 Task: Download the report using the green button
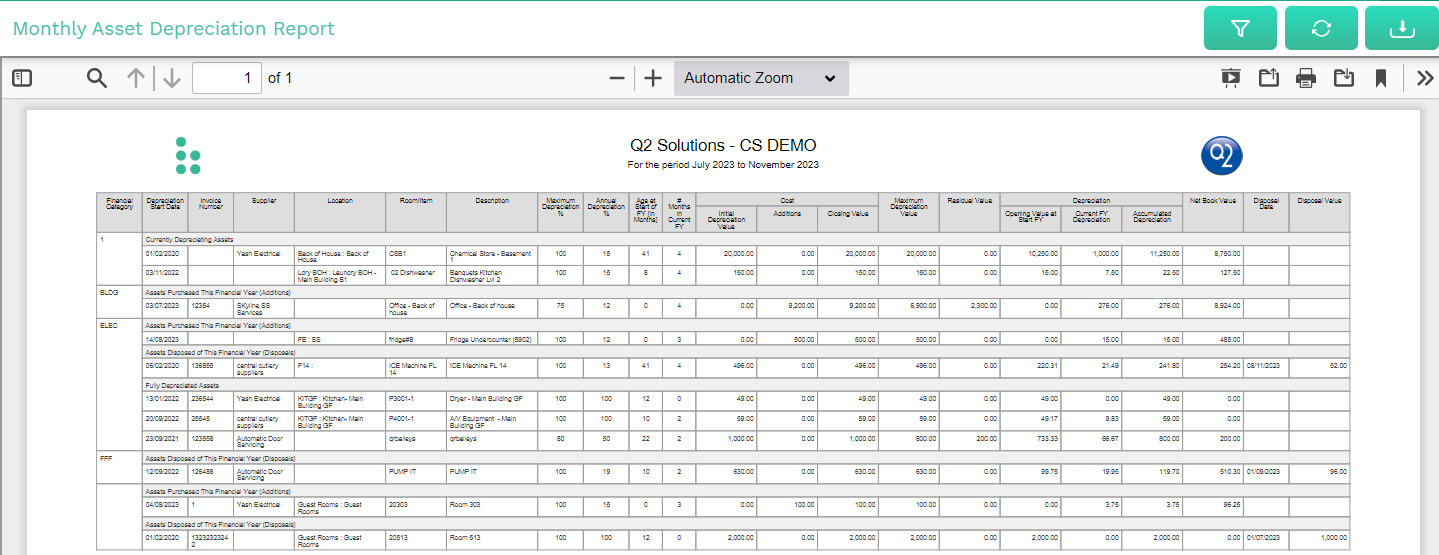[1401, 28]
